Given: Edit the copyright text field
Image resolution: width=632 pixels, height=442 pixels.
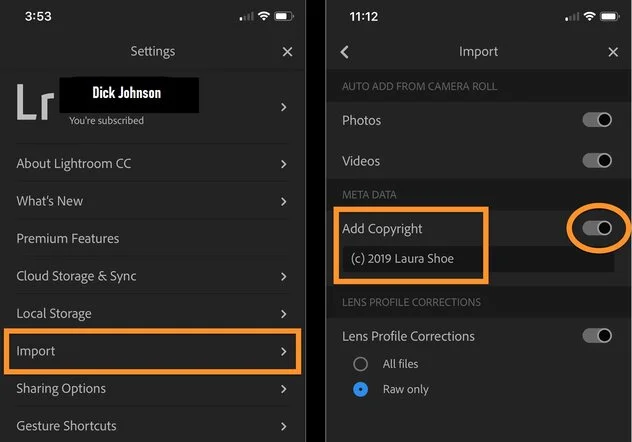Looking at the screenshot, I should point(478,259).
